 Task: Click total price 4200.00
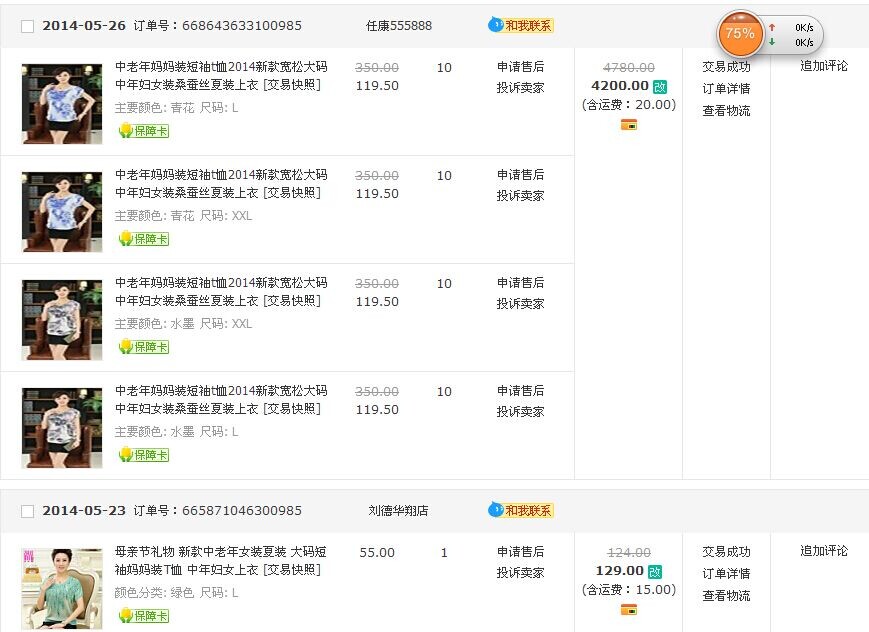pyautogui.click(x=620, y=86)
